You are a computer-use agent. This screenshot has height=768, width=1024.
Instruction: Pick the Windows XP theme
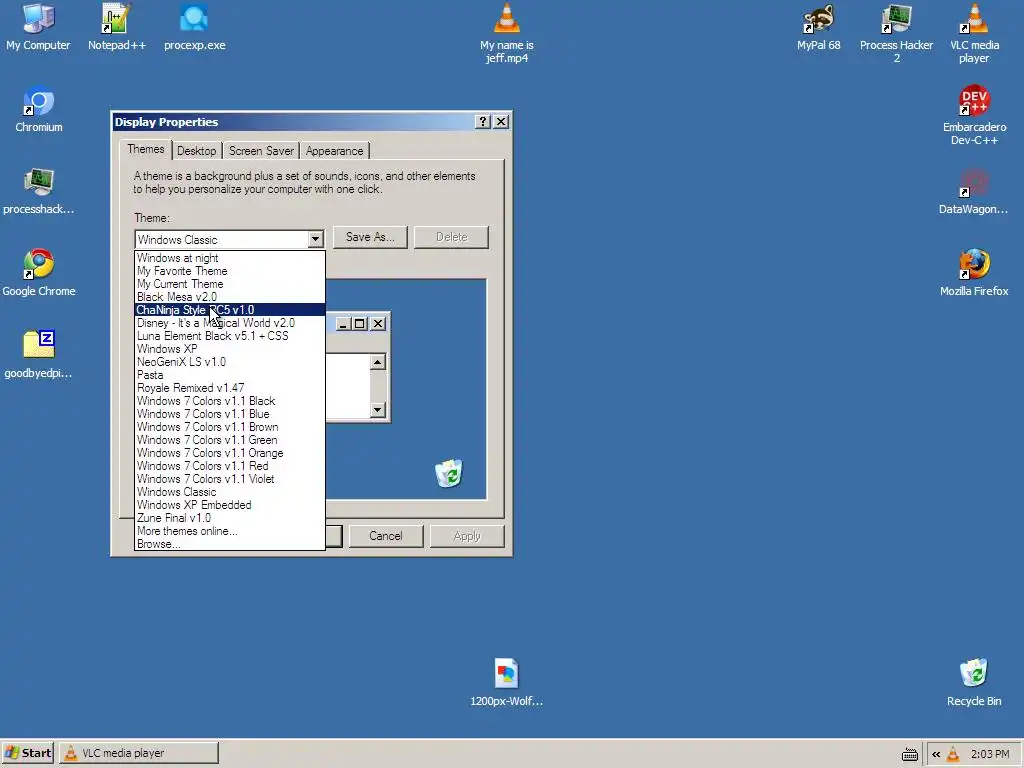(230, 349)
